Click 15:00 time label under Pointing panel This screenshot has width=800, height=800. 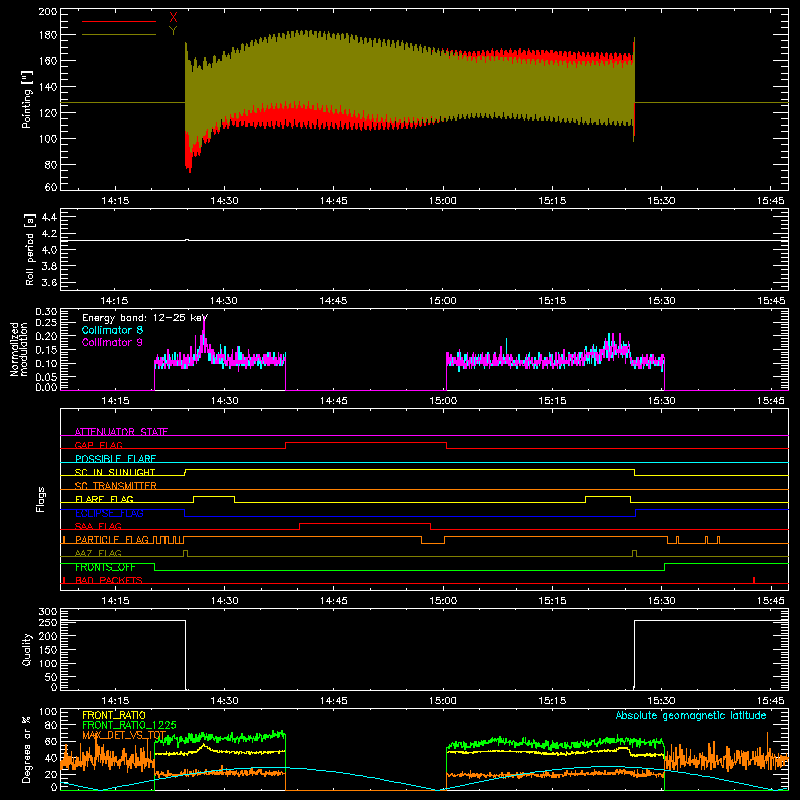443,201
